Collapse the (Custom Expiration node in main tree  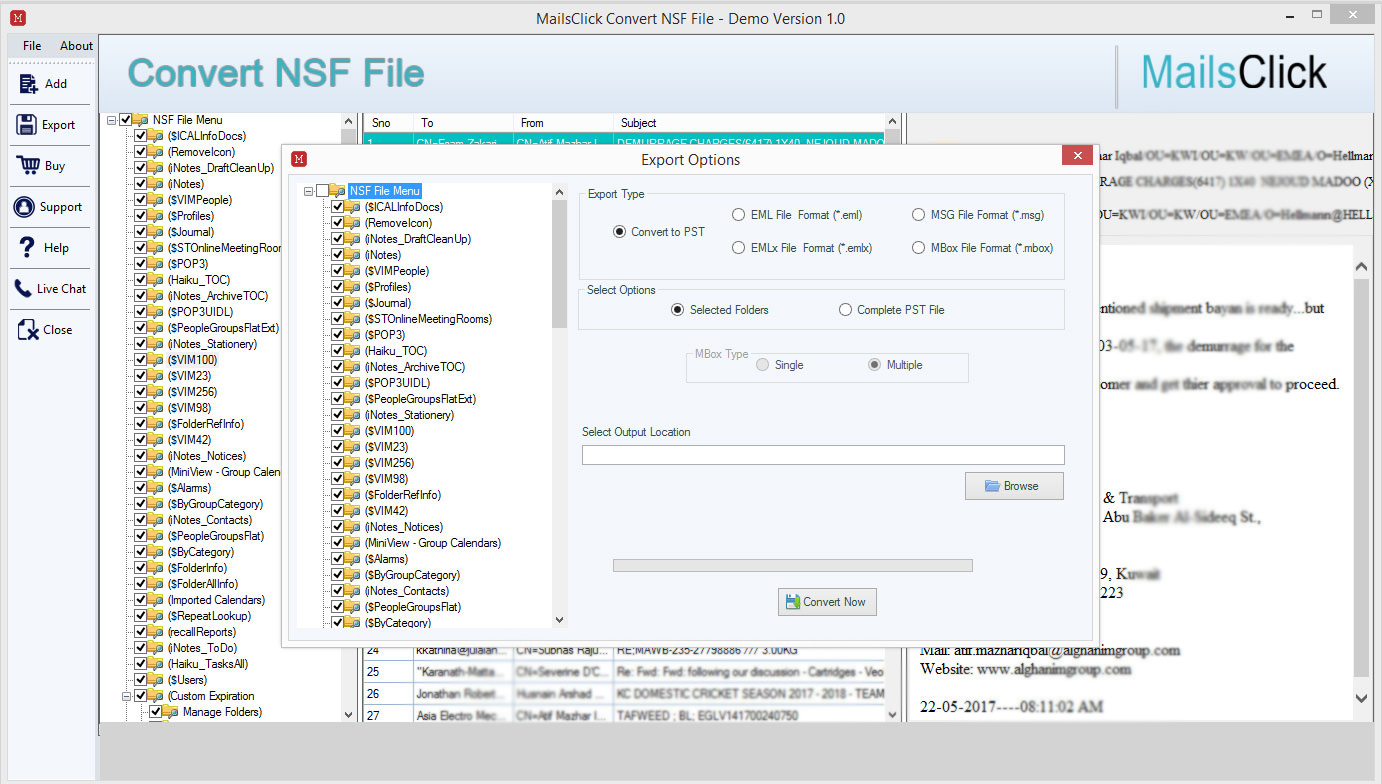[127, 696]
